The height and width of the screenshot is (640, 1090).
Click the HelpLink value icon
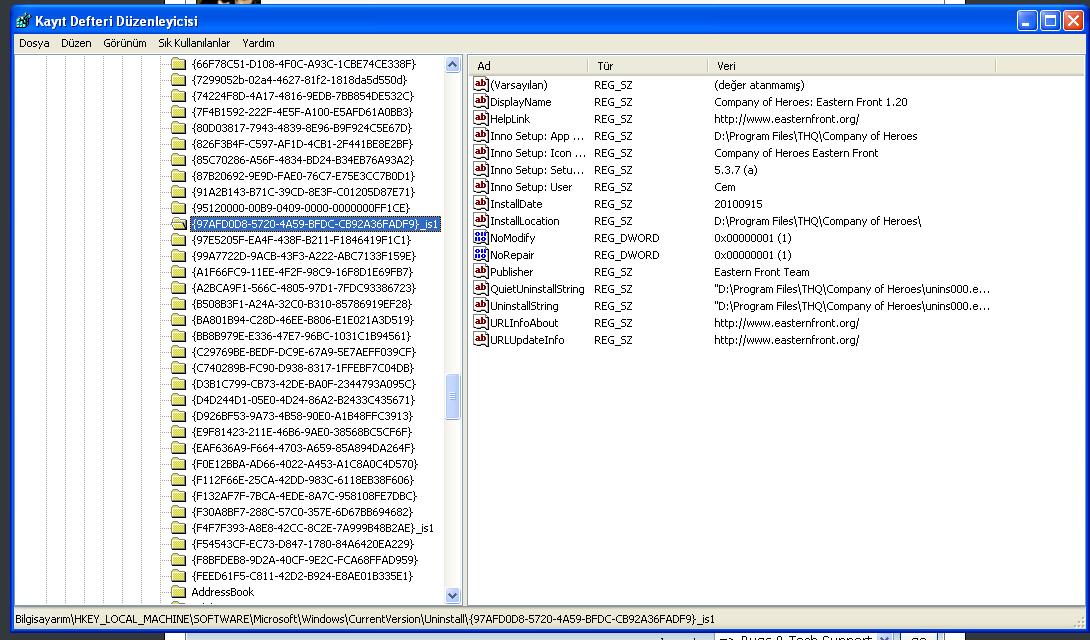click(x=480, y=118)
